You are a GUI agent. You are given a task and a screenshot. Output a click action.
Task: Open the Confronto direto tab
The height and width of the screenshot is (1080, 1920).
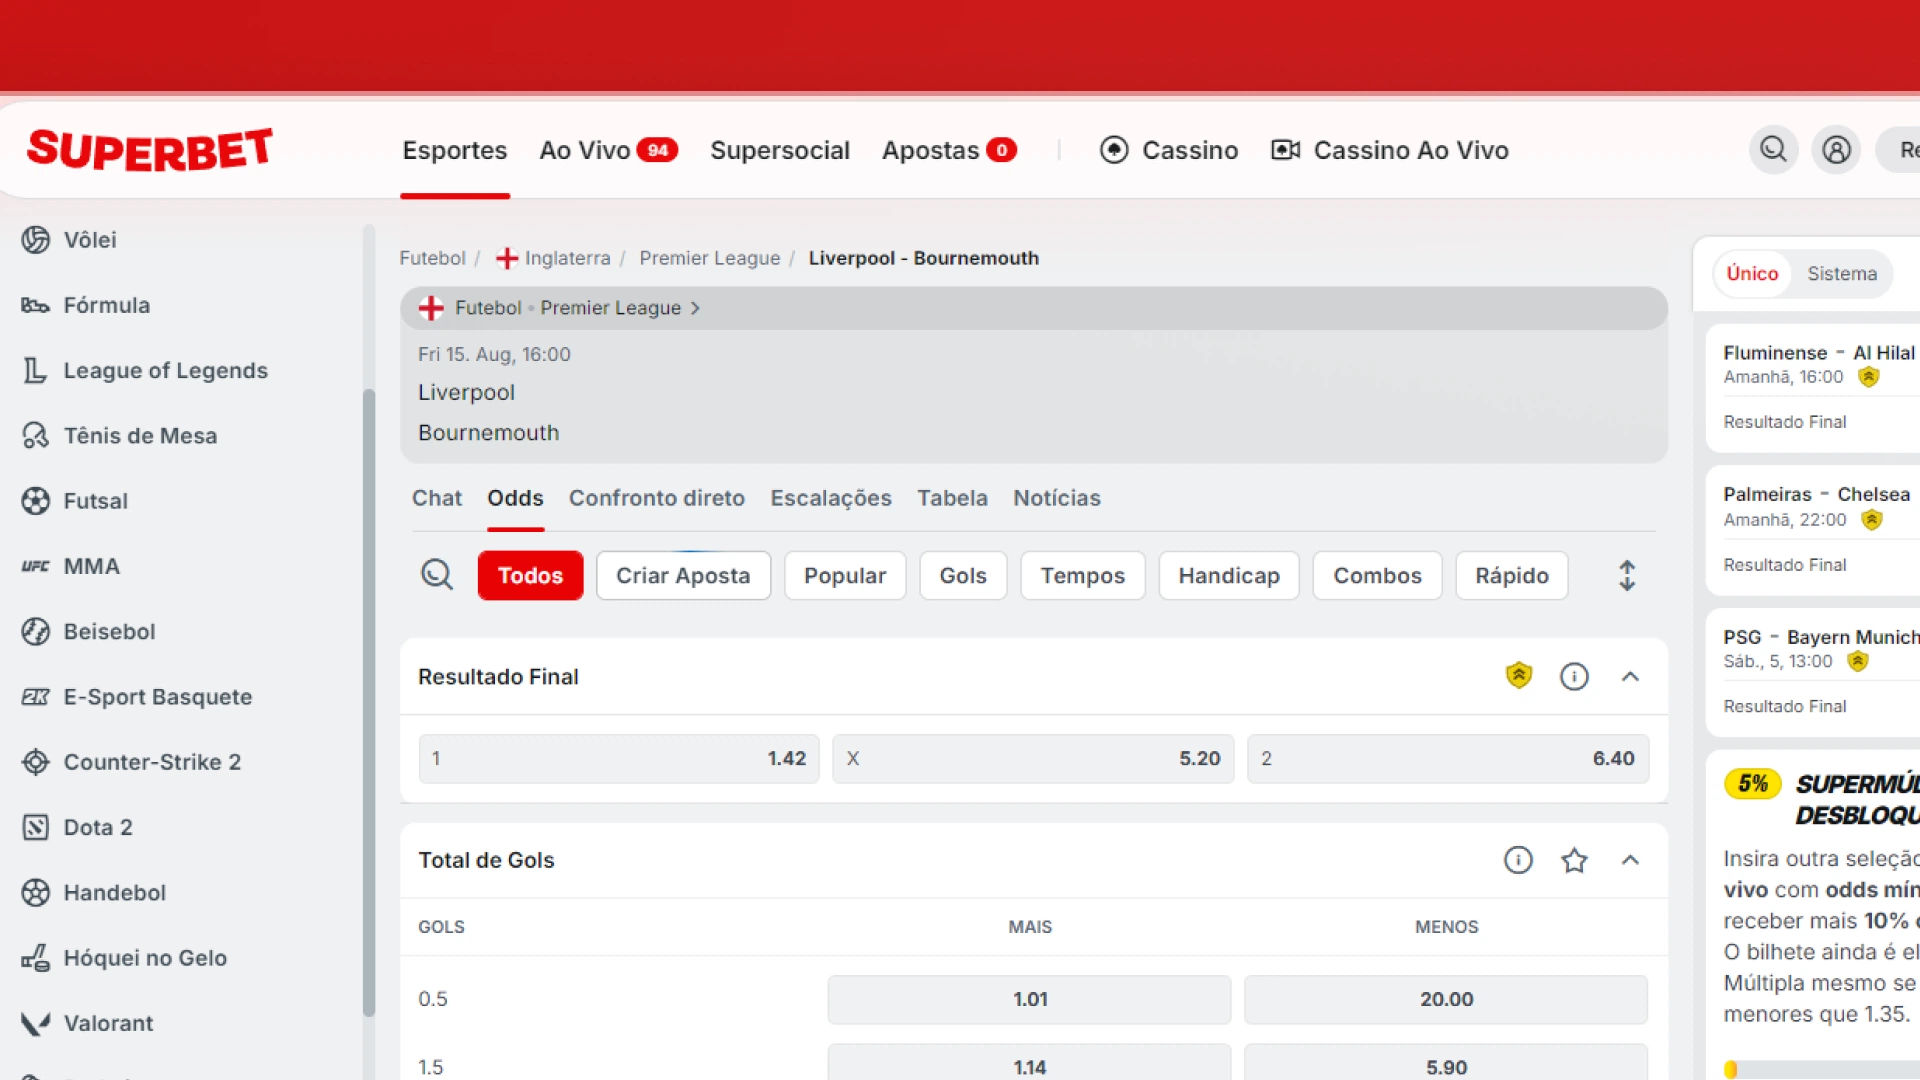click(657, 498)
